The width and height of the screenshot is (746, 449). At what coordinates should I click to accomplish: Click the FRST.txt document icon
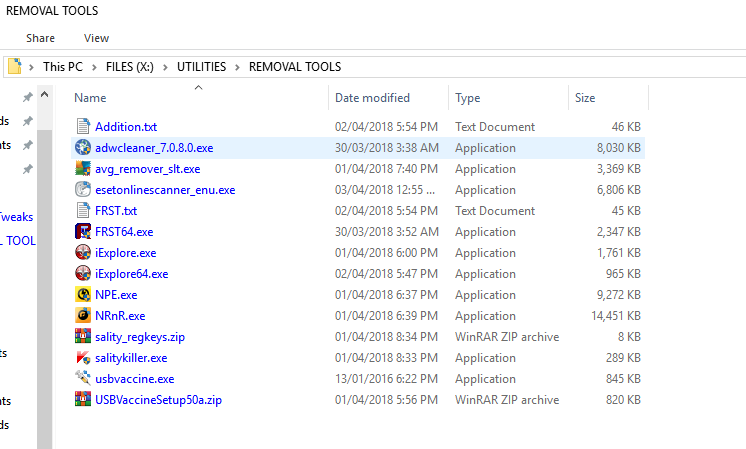click(83, 210)
